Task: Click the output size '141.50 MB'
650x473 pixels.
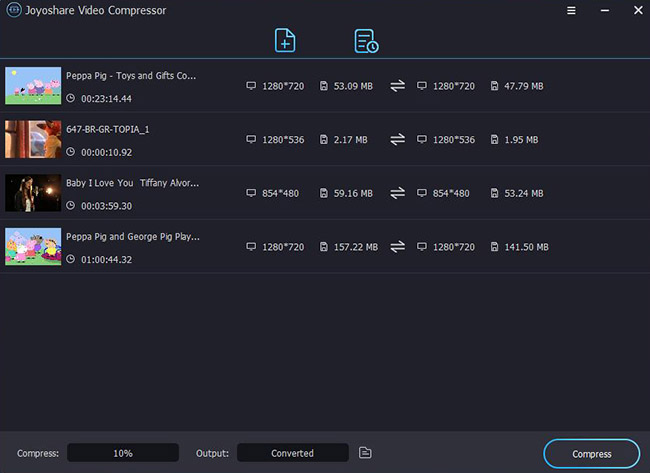Action: [526, 247]
